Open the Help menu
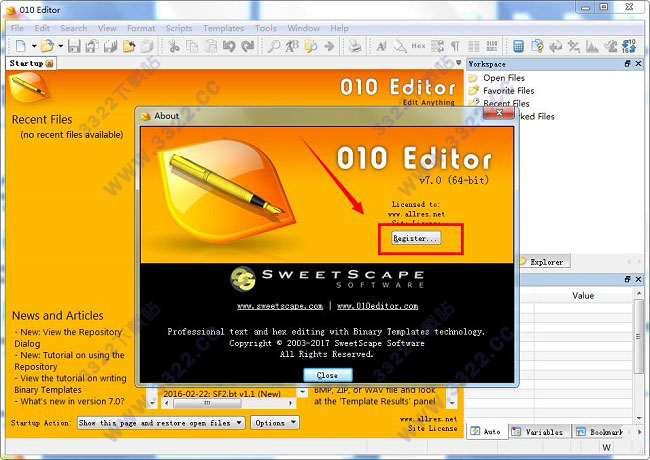Viewport: 650px width, 460px height. point(339,28)
